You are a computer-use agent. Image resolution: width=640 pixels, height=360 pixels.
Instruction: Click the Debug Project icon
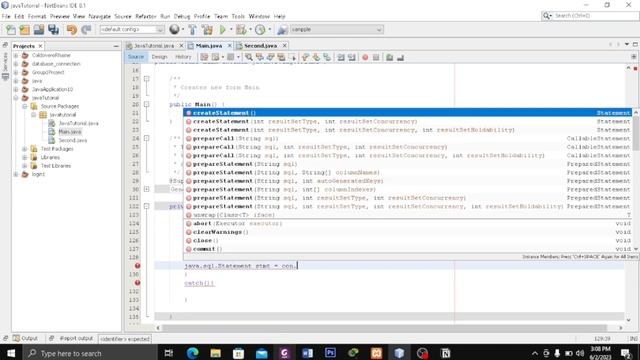(241, 30)
